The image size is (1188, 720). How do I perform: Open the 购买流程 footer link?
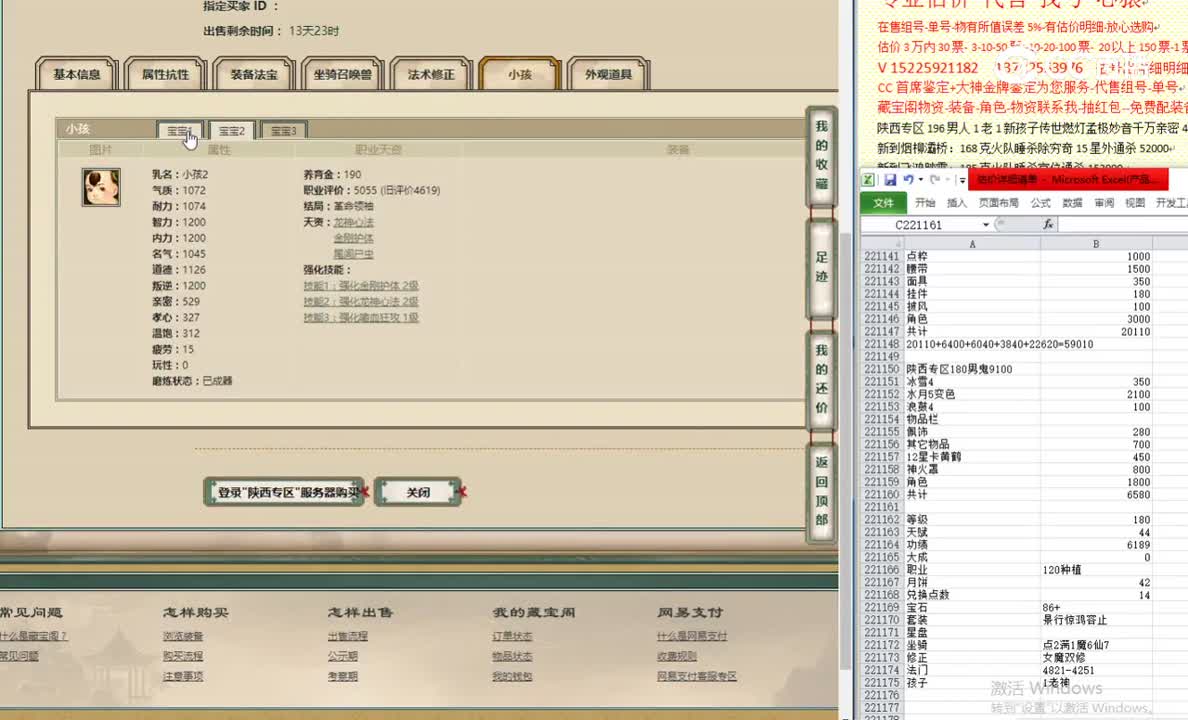coord(183,656)
